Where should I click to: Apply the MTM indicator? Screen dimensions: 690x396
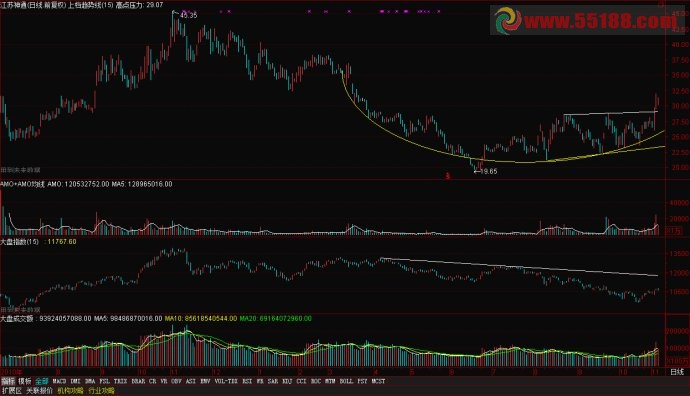pyautogui.click(x=330, y=381)
